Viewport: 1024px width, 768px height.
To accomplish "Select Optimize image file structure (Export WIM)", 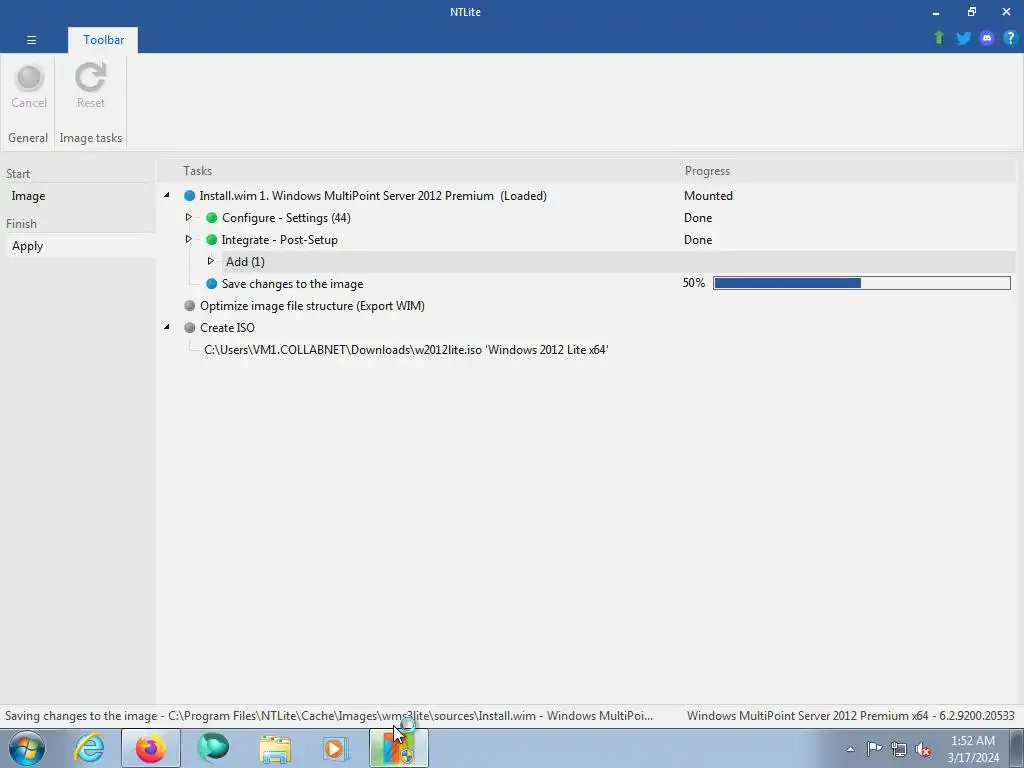I will point(312,306).
